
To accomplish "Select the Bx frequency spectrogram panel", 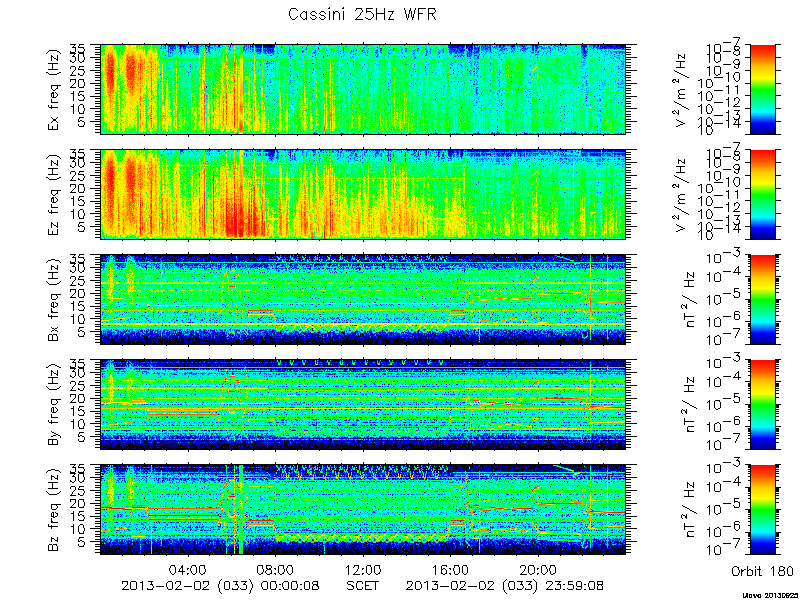I will tap(363, 299).
